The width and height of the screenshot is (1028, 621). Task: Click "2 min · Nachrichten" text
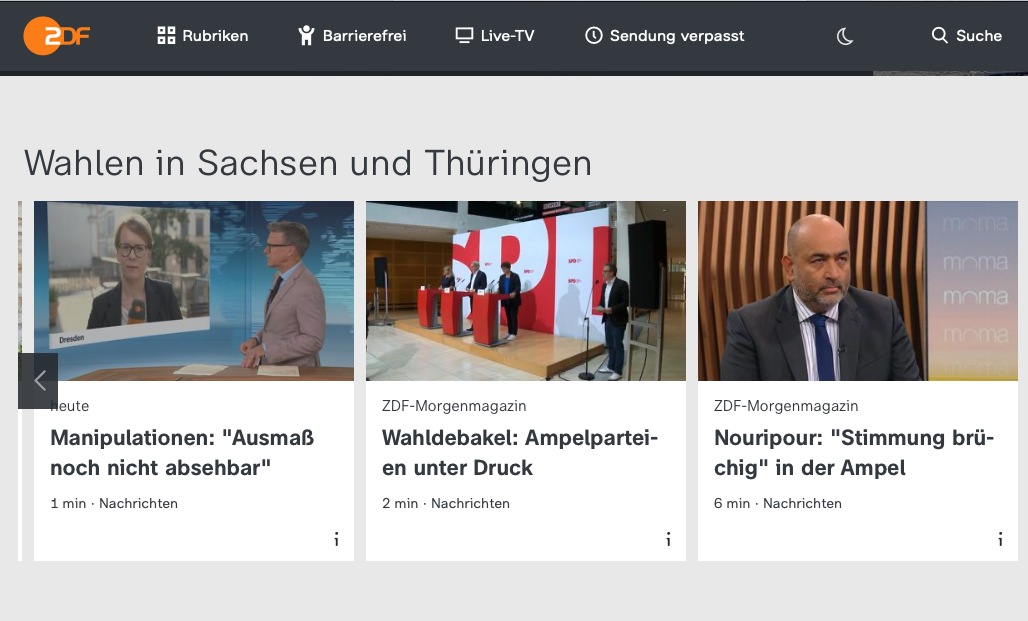click(446, 503)
